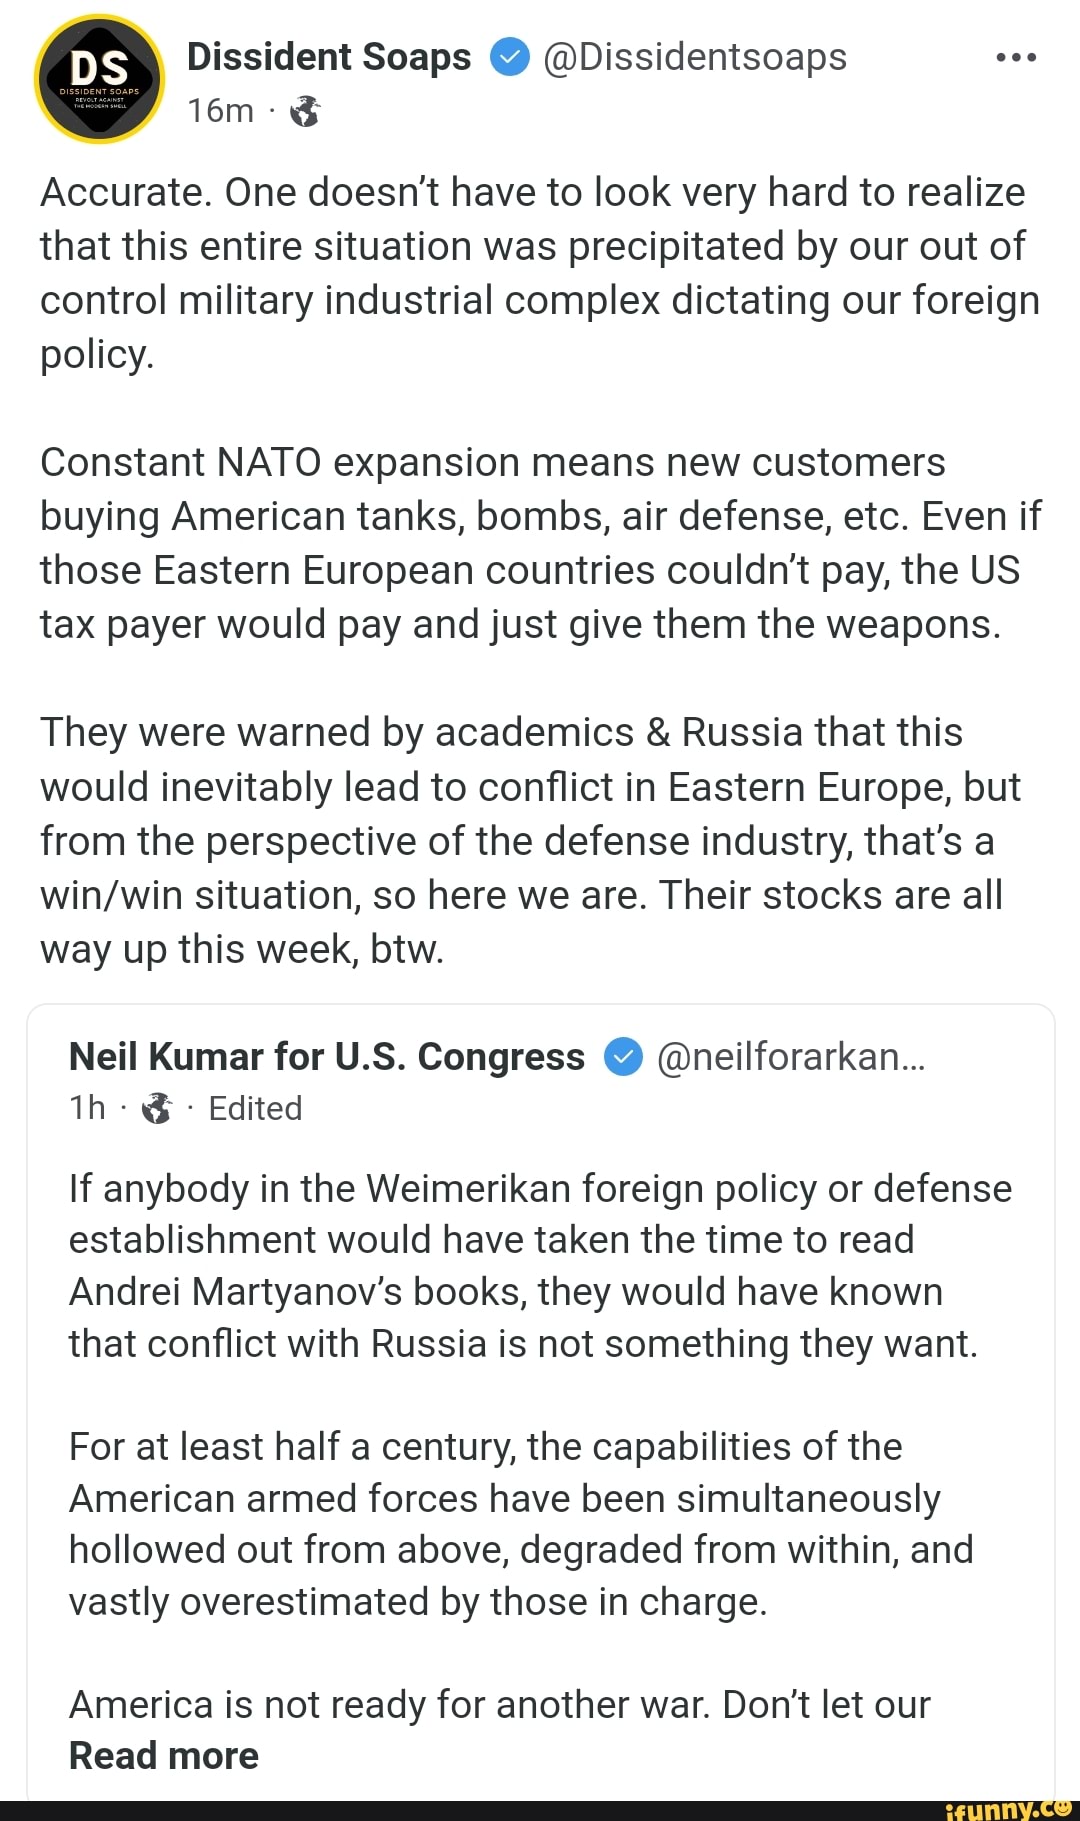Click the globe icon beside 16m
Image resolution: width=1080 pixels, height=1821 pixels.
(305, 111)
